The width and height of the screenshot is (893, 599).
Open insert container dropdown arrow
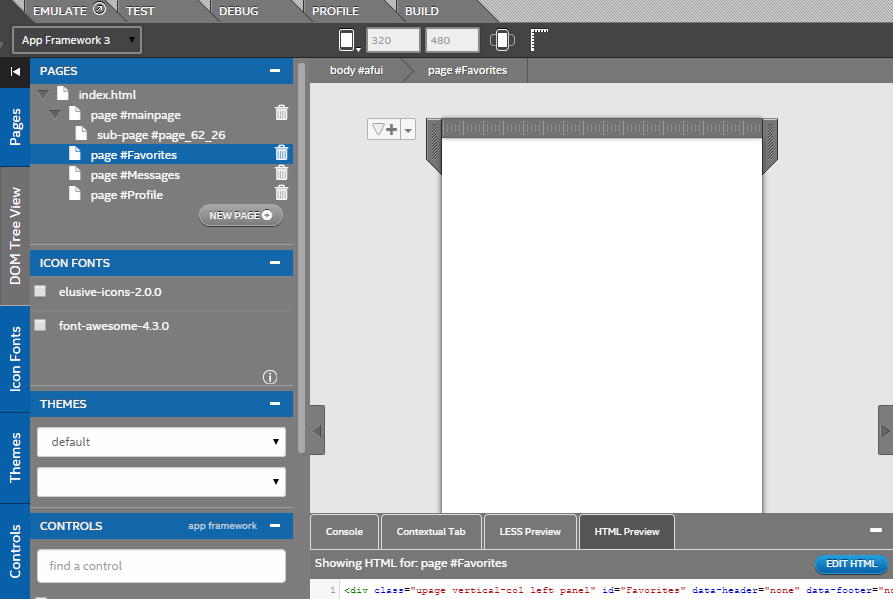click(x=408, y=129)
